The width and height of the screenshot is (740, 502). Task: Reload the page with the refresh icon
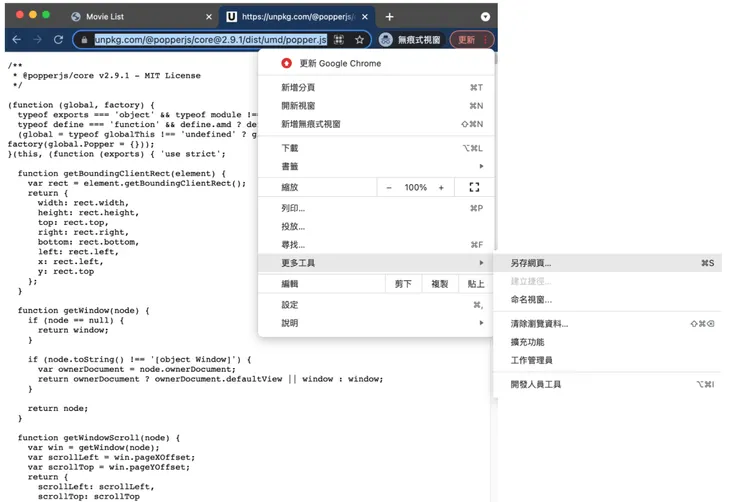click(58, 40)
